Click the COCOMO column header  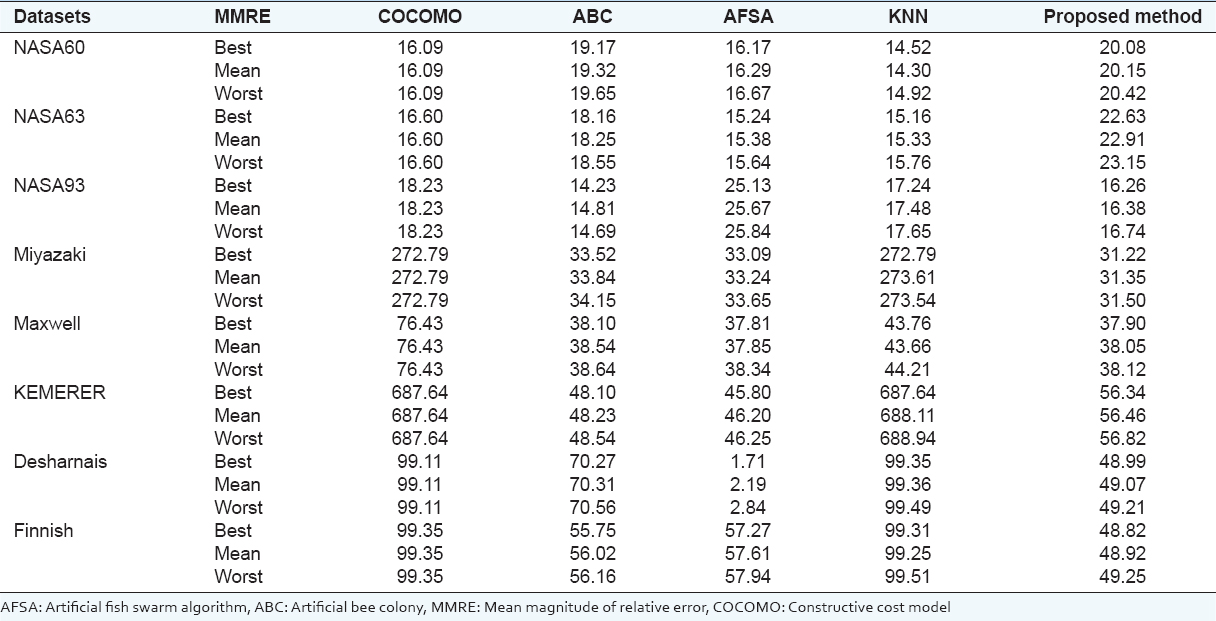click(423, 17)
